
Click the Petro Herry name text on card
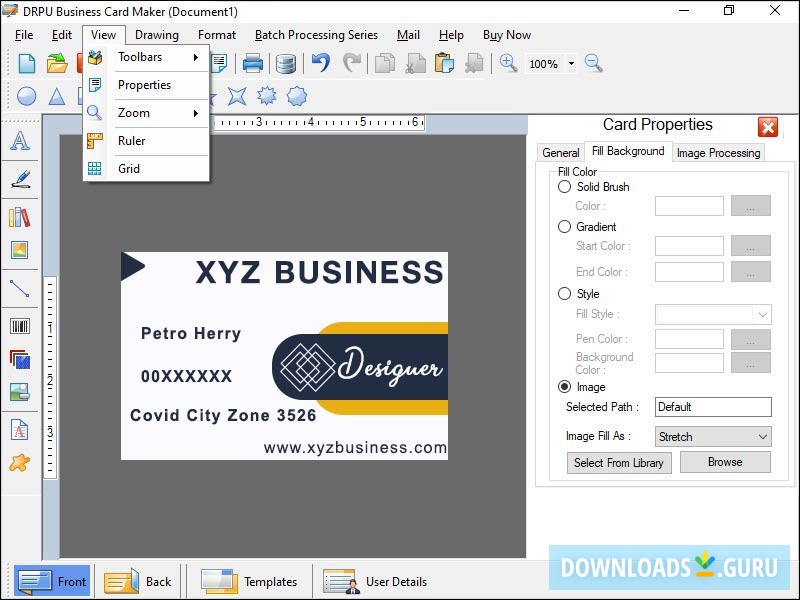point(191,334)
